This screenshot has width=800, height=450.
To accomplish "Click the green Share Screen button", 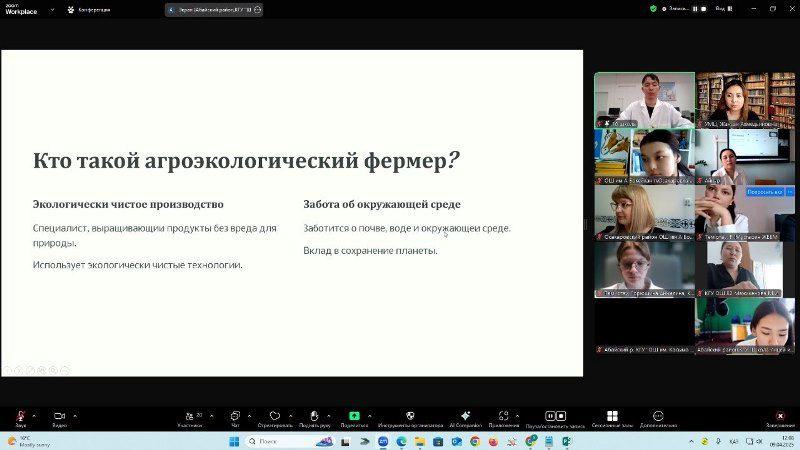I will (354, 416).
